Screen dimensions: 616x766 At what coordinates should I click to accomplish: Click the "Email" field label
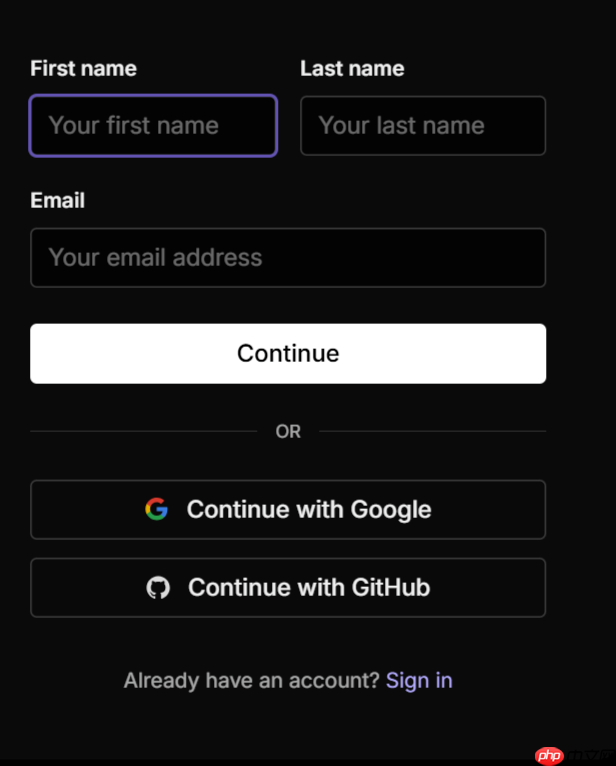pos(57,200)
